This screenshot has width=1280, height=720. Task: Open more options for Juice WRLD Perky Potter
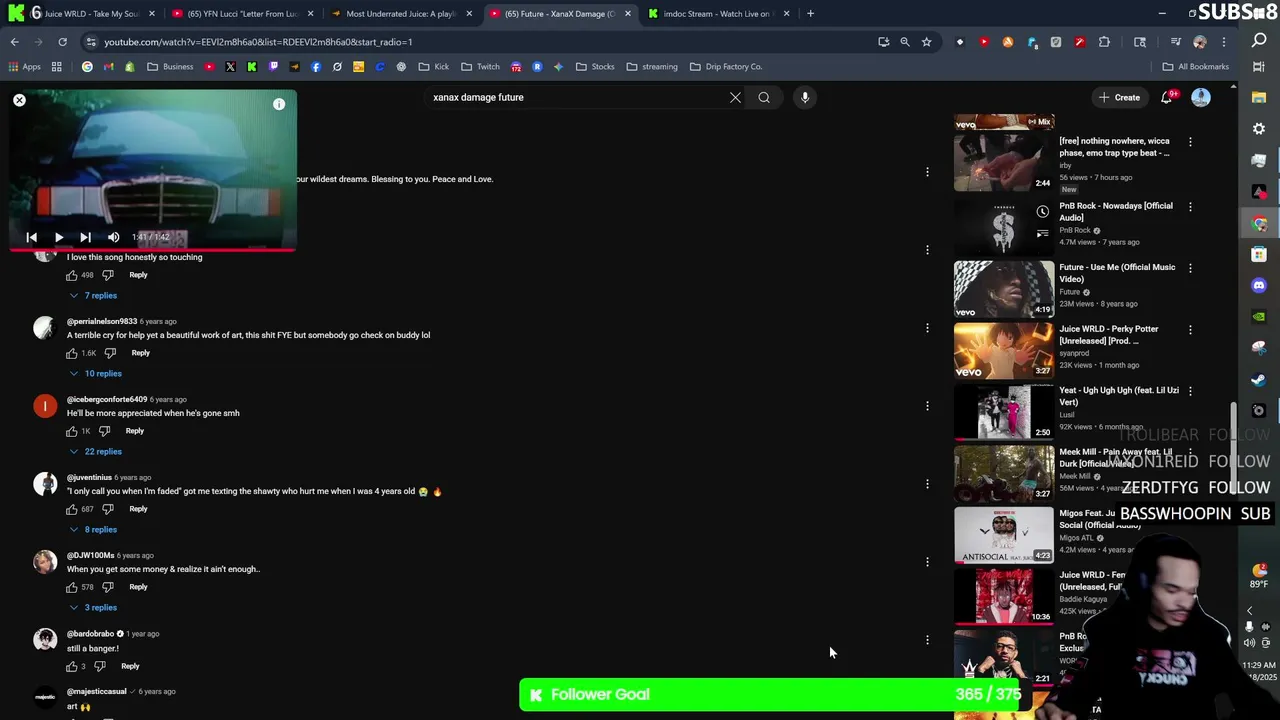tap(1190, 330)
